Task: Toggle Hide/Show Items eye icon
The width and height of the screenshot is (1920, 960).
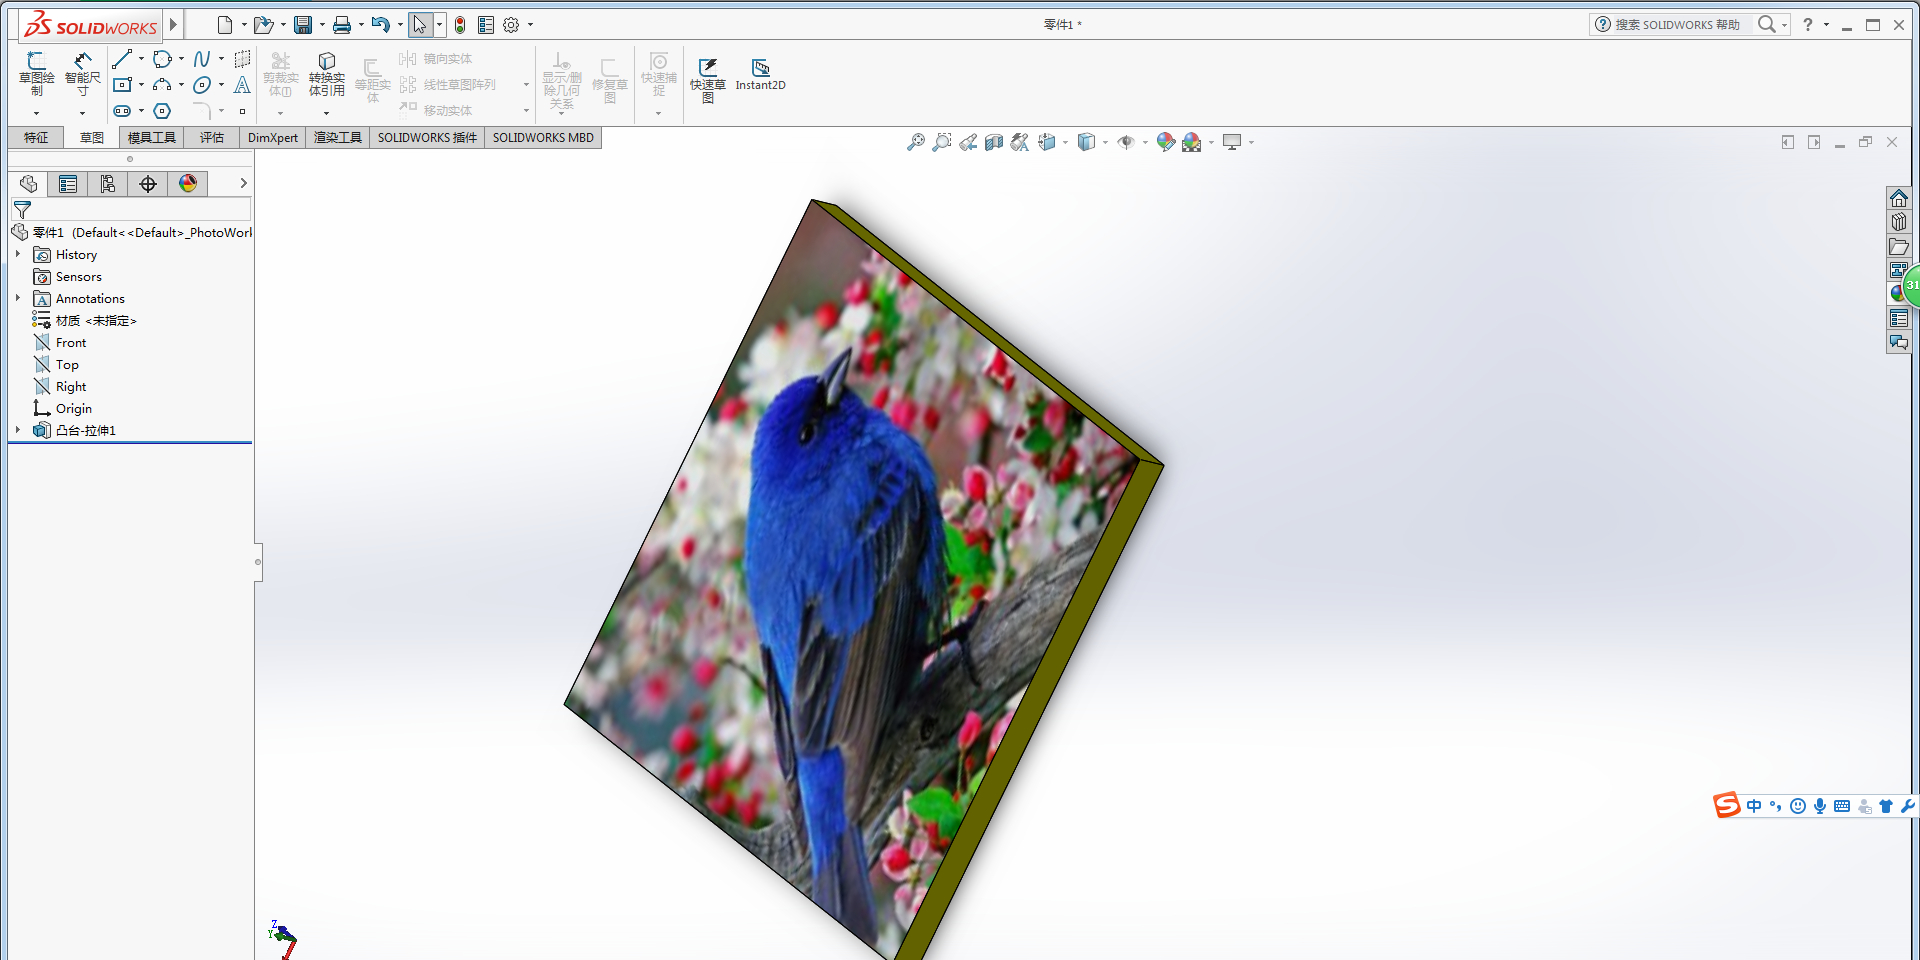Action: pyautogui.click(x=1126, y=143)
